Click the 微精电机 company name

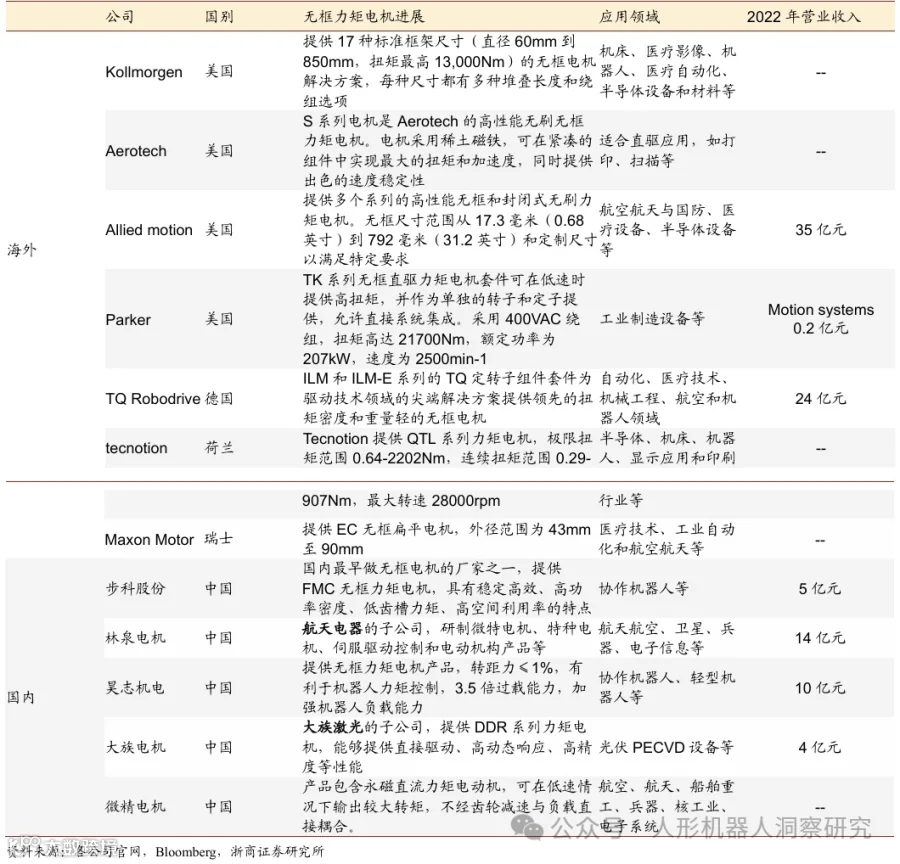click(x=135, y=807)
